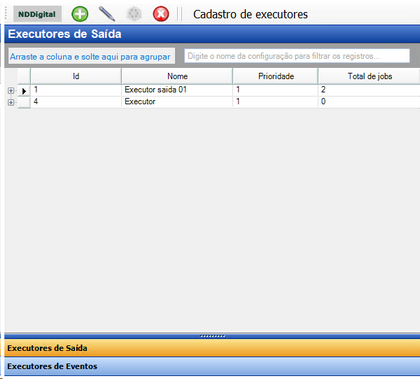Image resolution: width=420 pixels, height=379 pixels.
Task: Click row header of Executor row
Action: click(x=24, y=102)
